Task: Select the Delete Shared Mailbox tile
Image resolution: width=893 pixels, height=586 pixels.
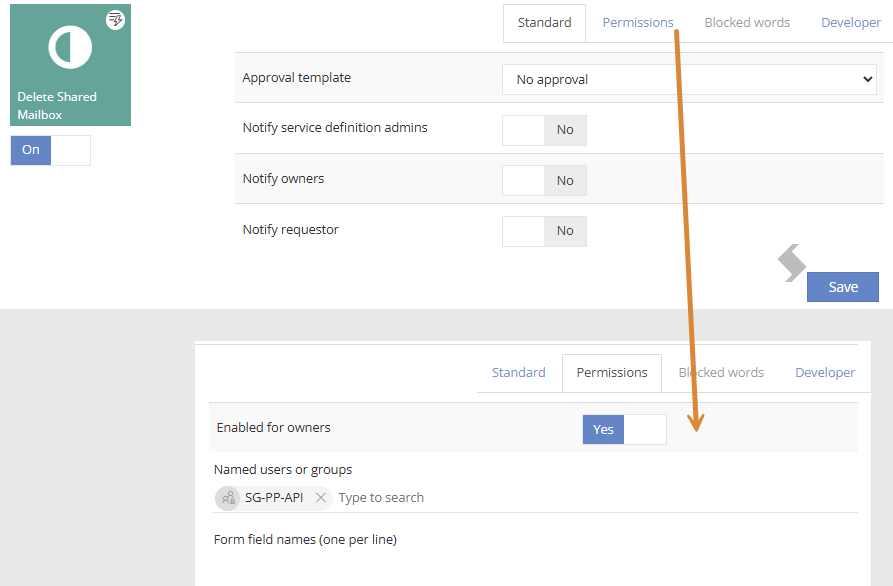Action: click(71, 65)
